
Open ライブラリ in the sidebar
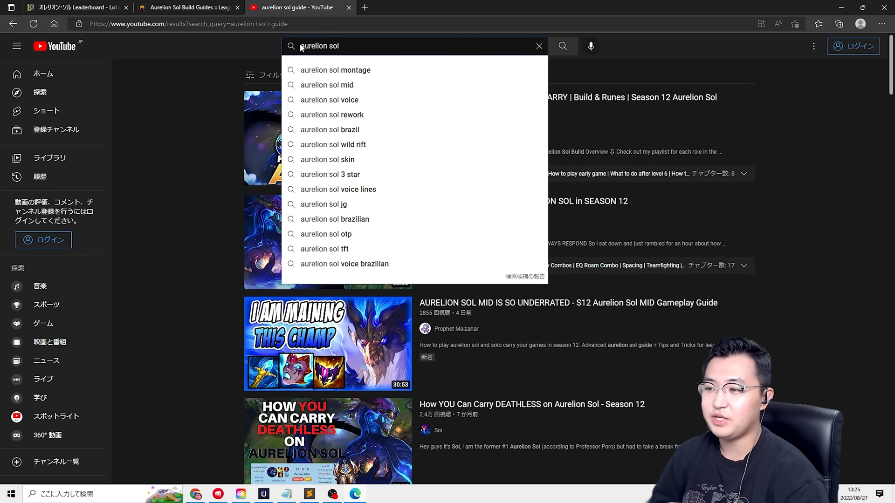52,158
